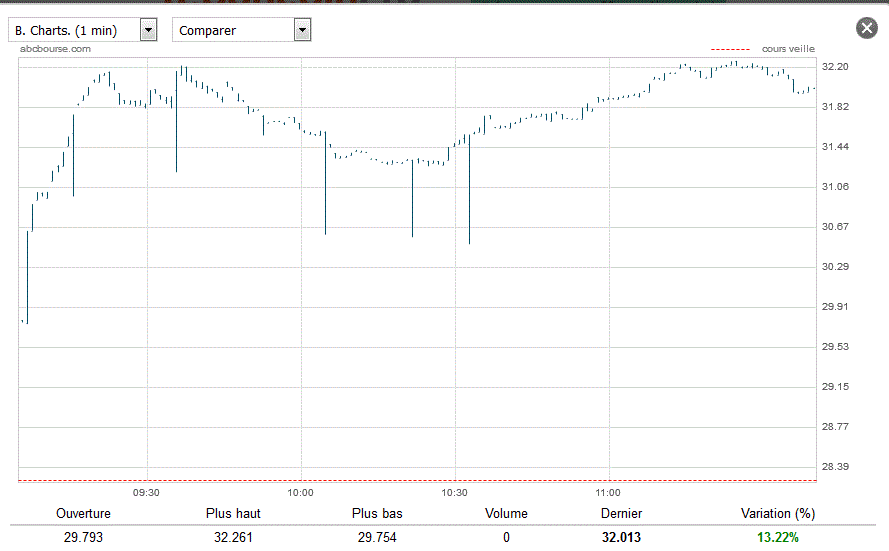Click the 28.77 price axis label
889x551 pixels.
tap(835, 427)
